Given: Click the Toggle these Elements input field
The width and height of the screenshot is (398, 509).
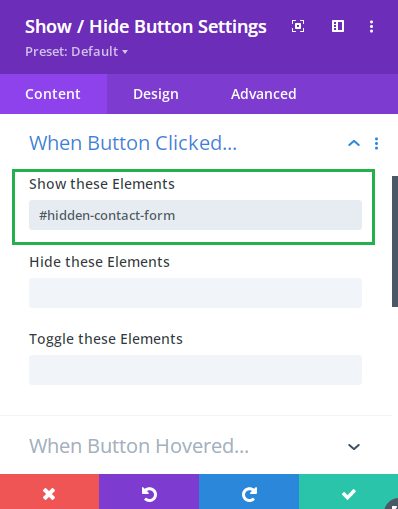Looking at the screenshot, I should [195, 370].
